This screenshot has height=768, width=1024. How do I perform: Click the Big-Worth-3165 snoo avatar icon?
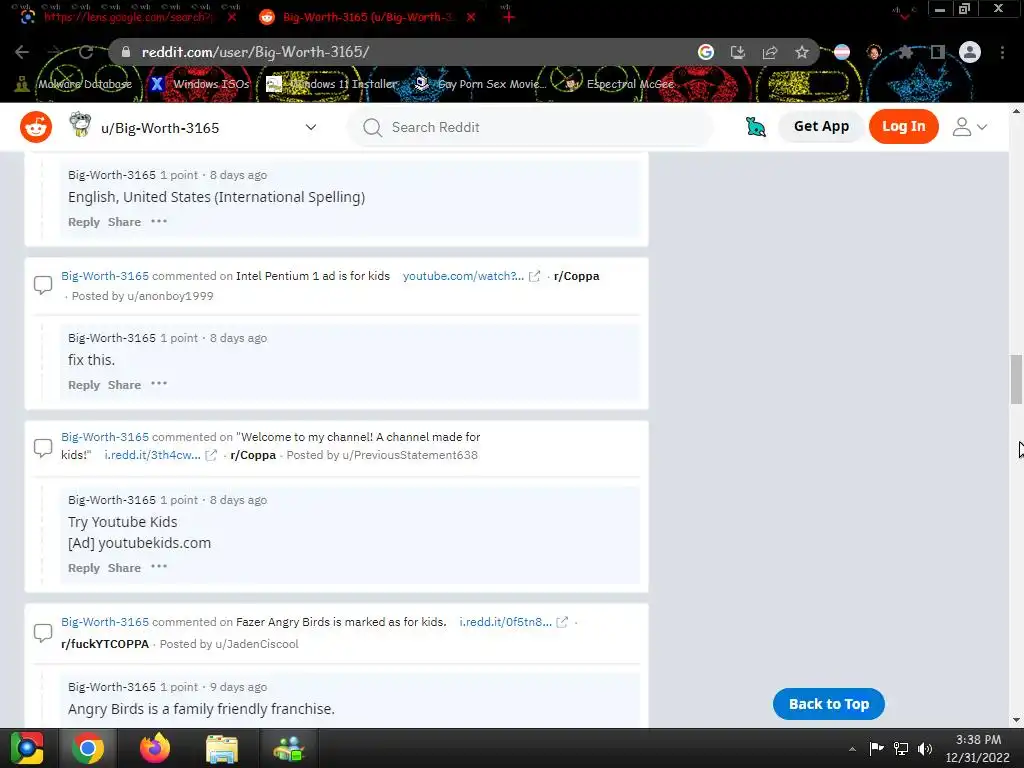[x=80, y=124]
